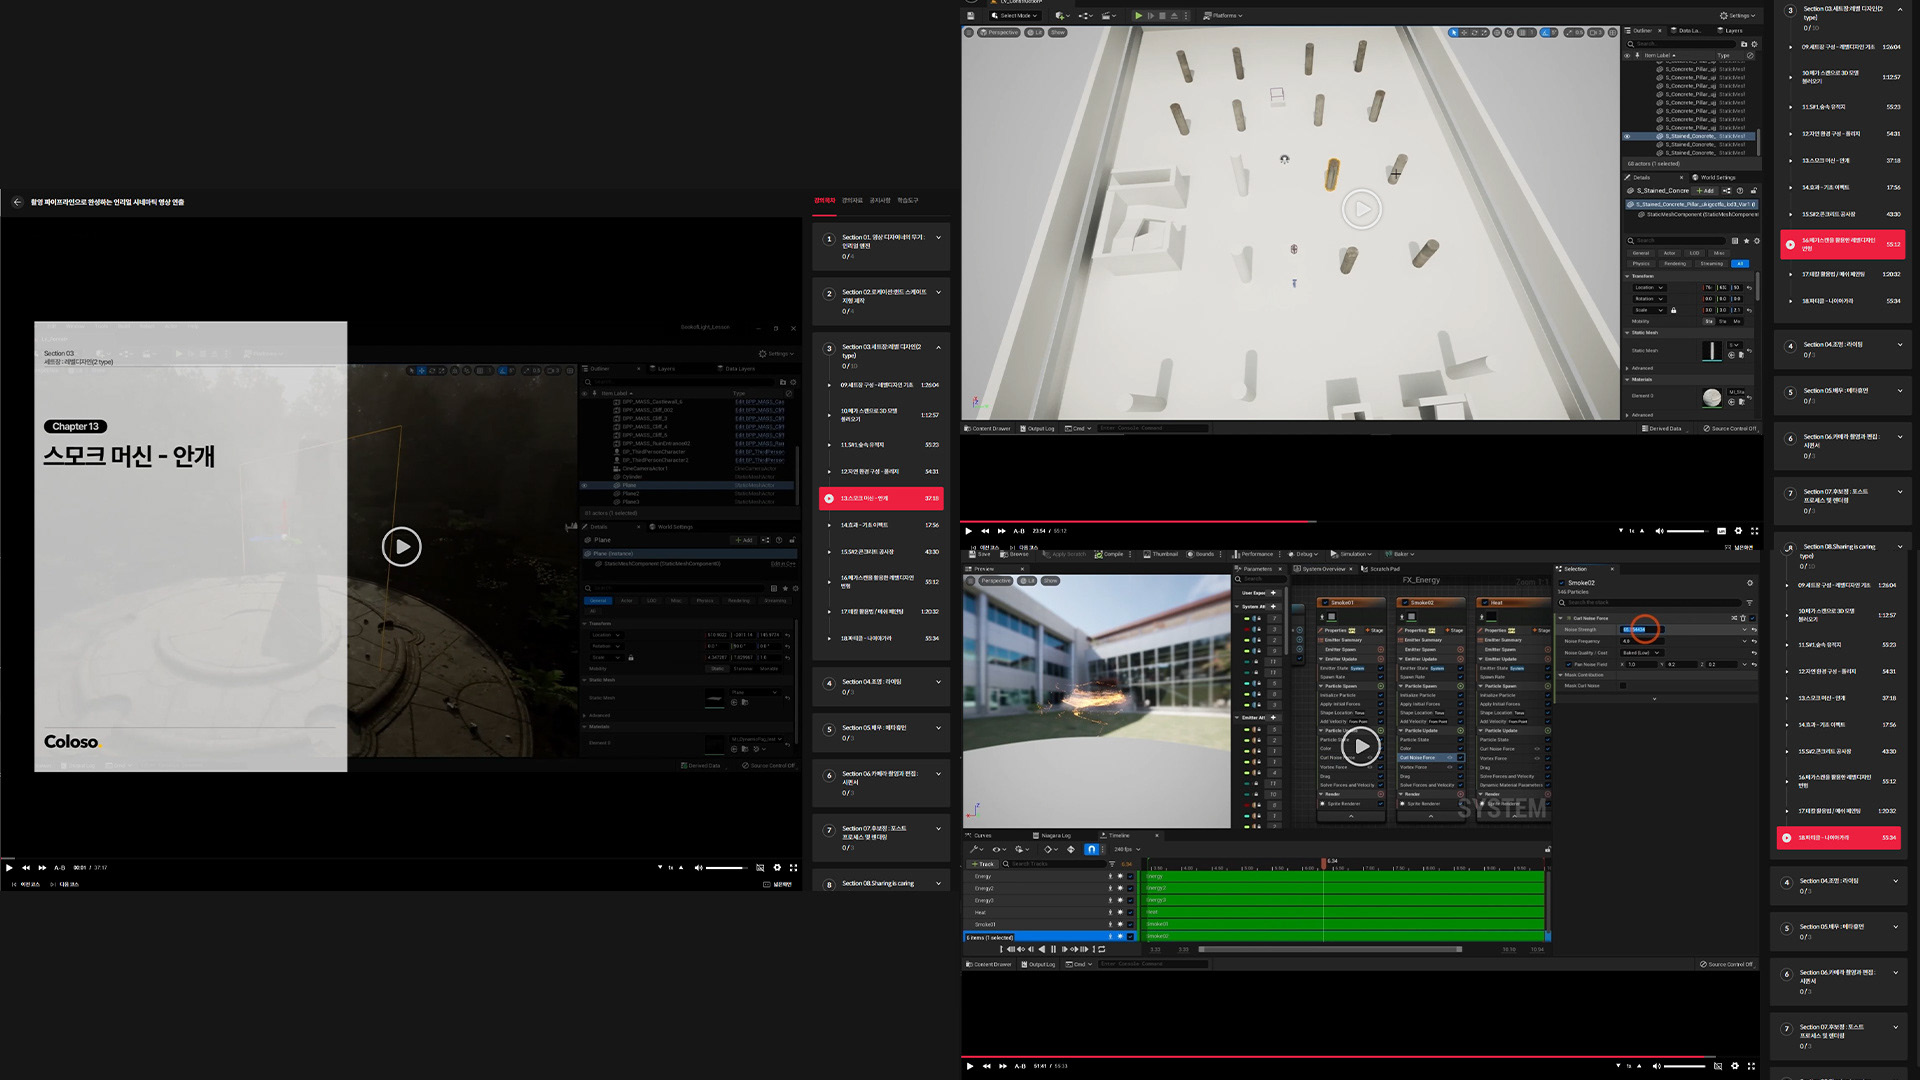The image size is (1920, 1080).
Task: Open lesson 14 in left course list
Action: point(864,525)
